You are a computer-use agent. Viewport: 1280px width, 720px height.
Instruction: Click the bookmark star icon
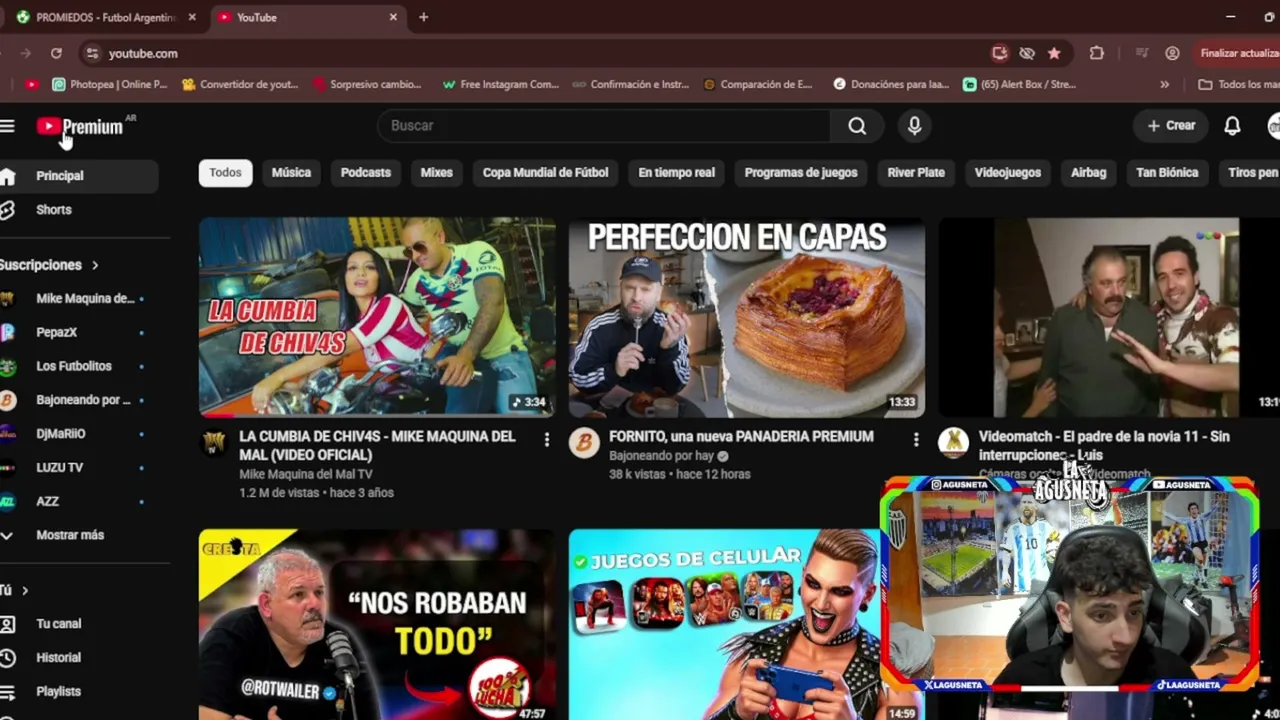(1054, 53)
